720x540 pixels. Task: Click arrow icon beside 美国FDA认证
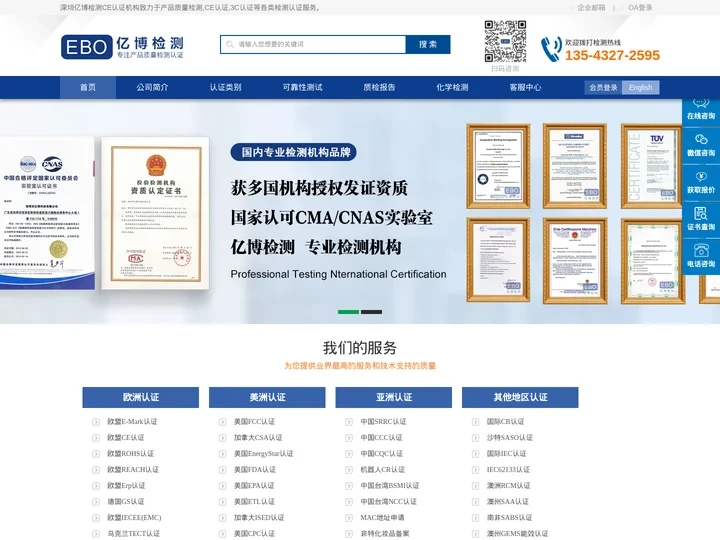tap(222, 470)
